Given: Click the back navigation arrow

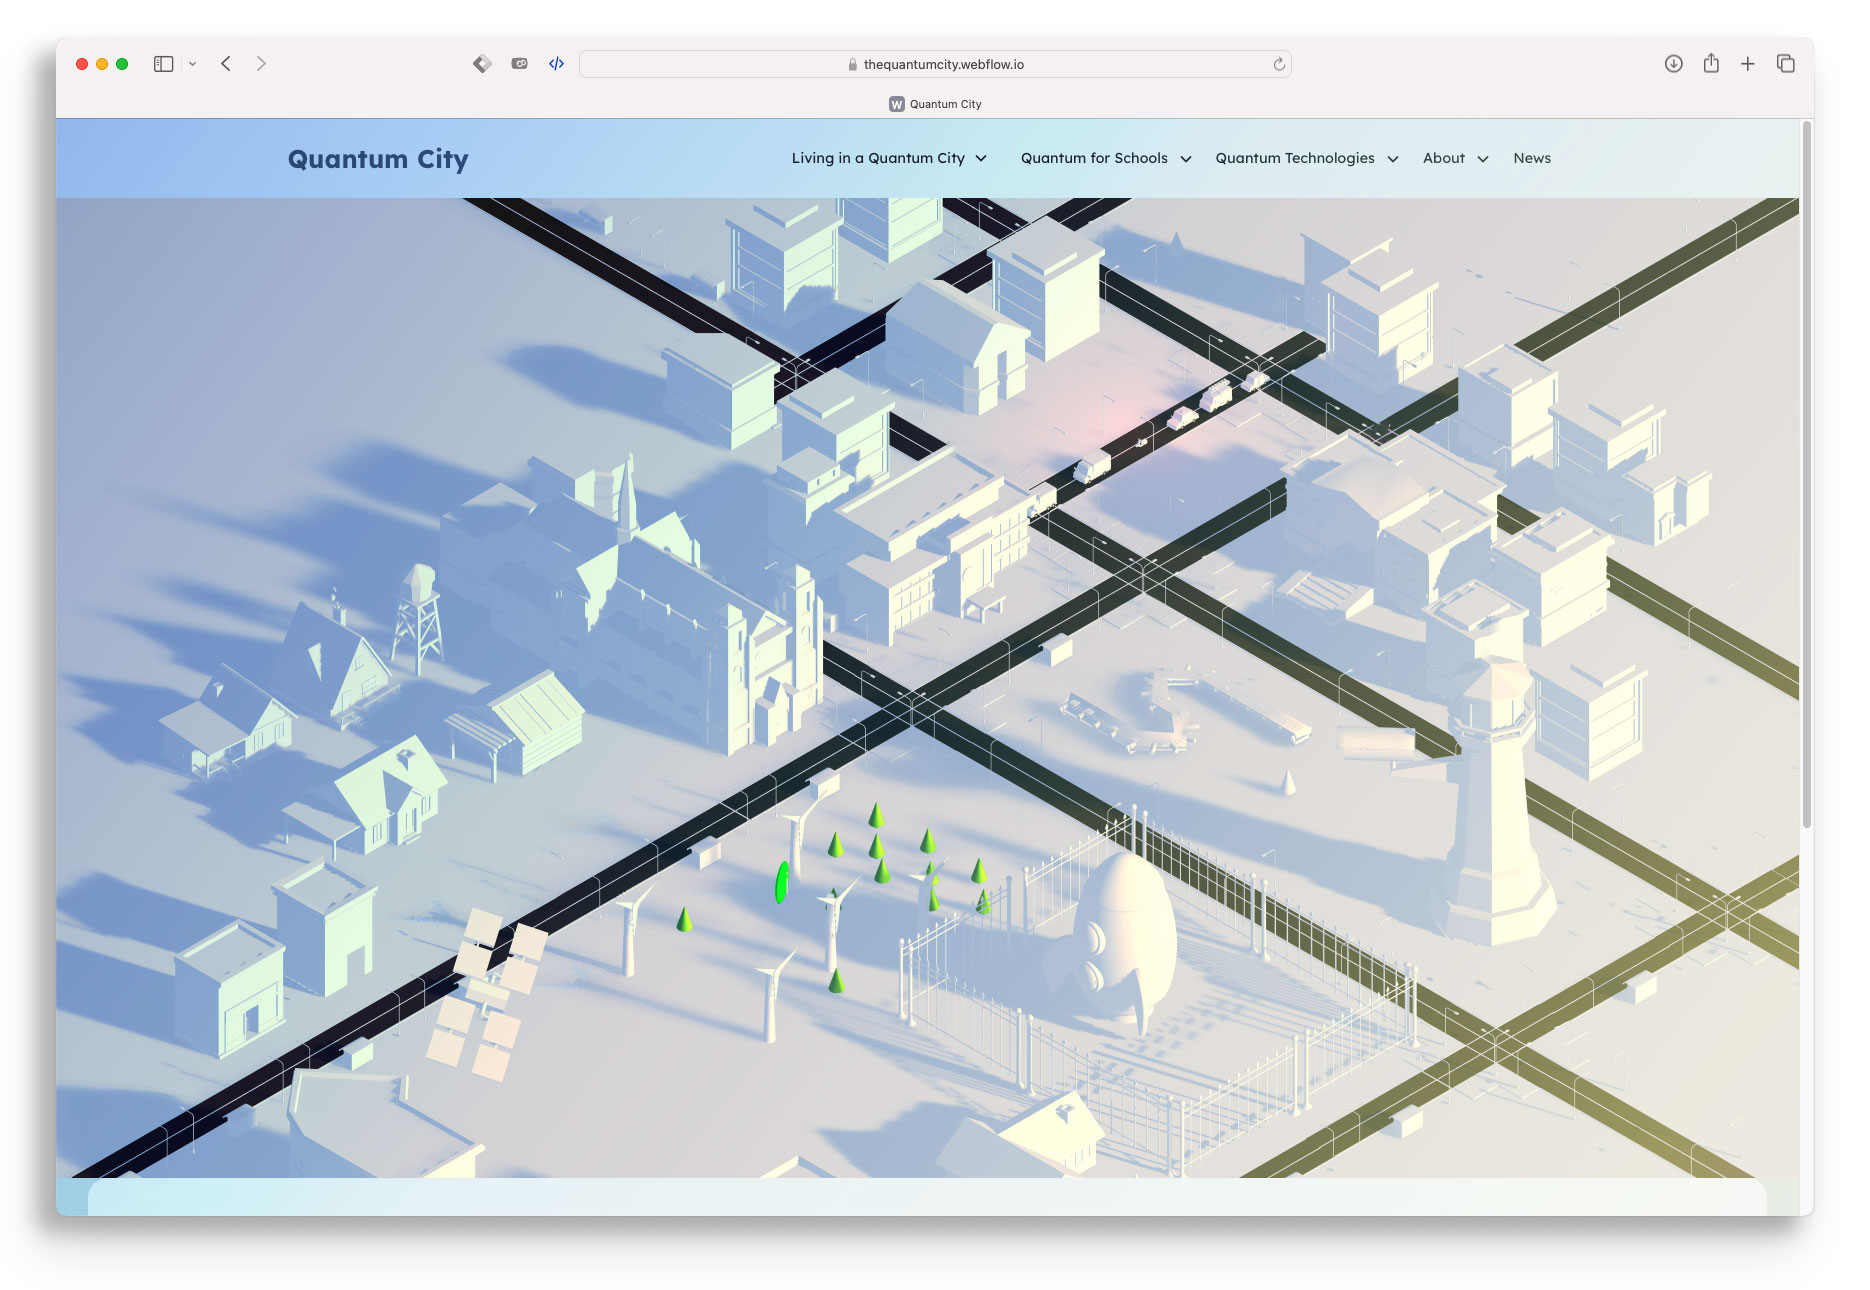Looking at the screenshot, I should [225, 63].
